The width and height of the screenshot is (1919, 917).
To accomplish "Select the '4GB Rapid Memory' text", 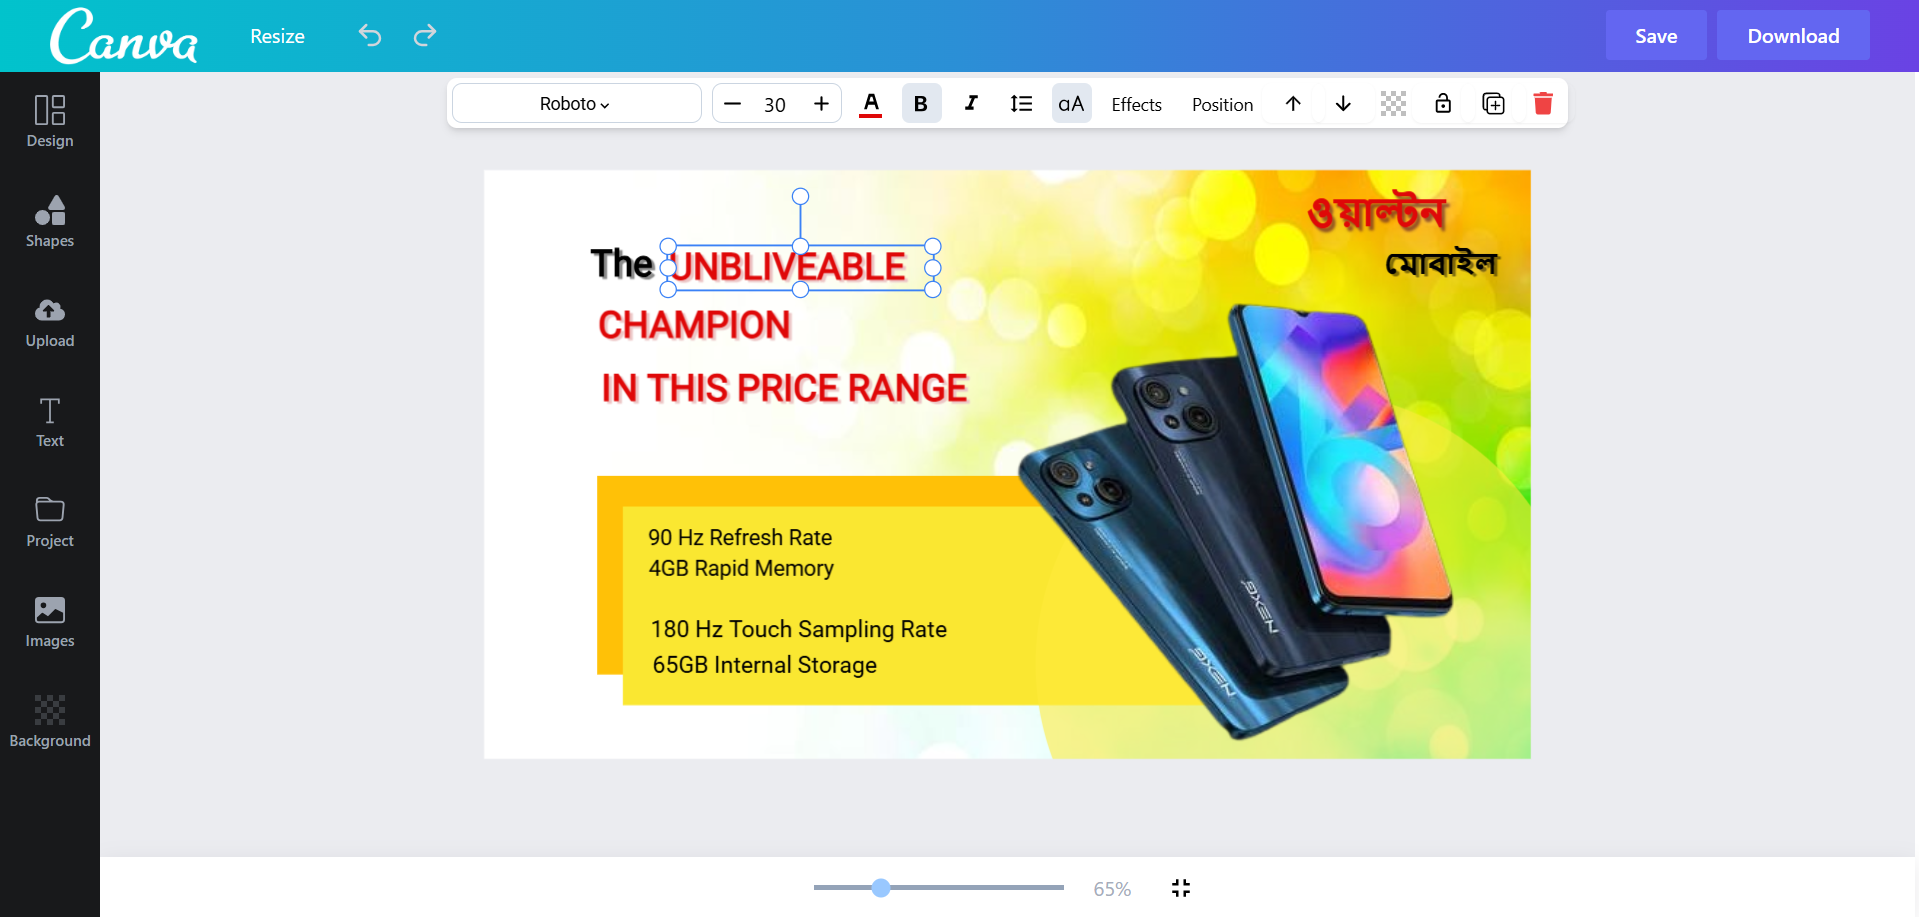I will (741, 569).
